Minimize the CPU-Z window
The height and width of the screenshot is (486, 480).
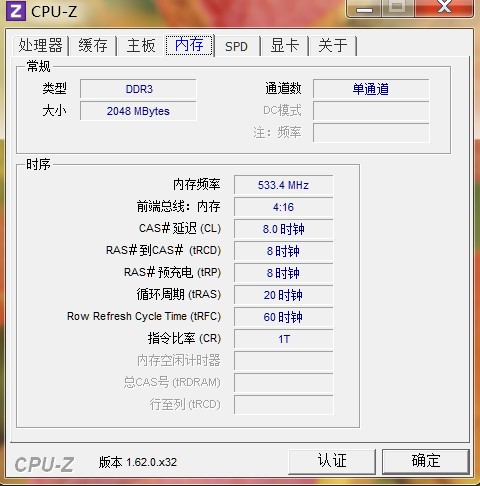click(x=364, y=8)
